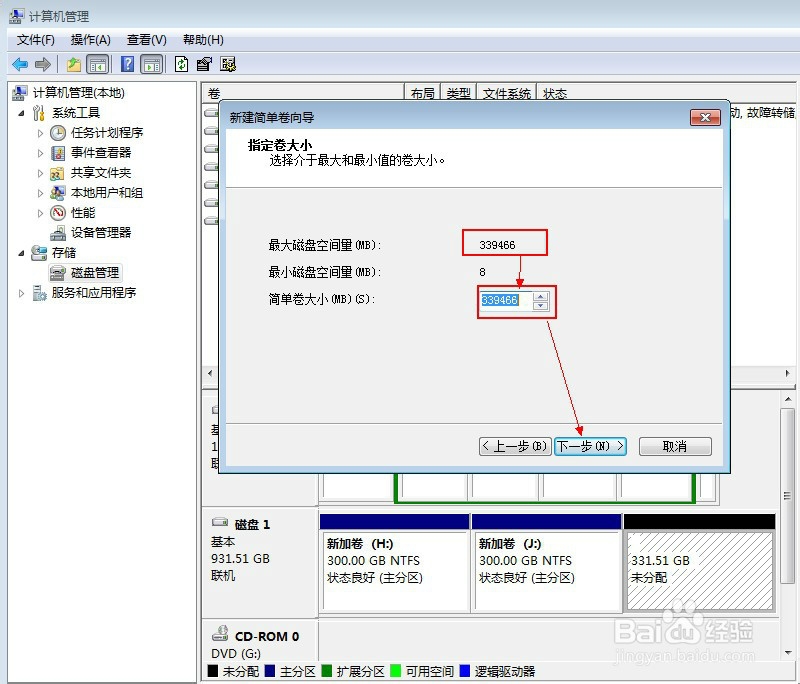This screenshot has height=684, width=800.
Task: Click the green Extended Partition (扩展分区) swatch
Action: pos(327,670)
